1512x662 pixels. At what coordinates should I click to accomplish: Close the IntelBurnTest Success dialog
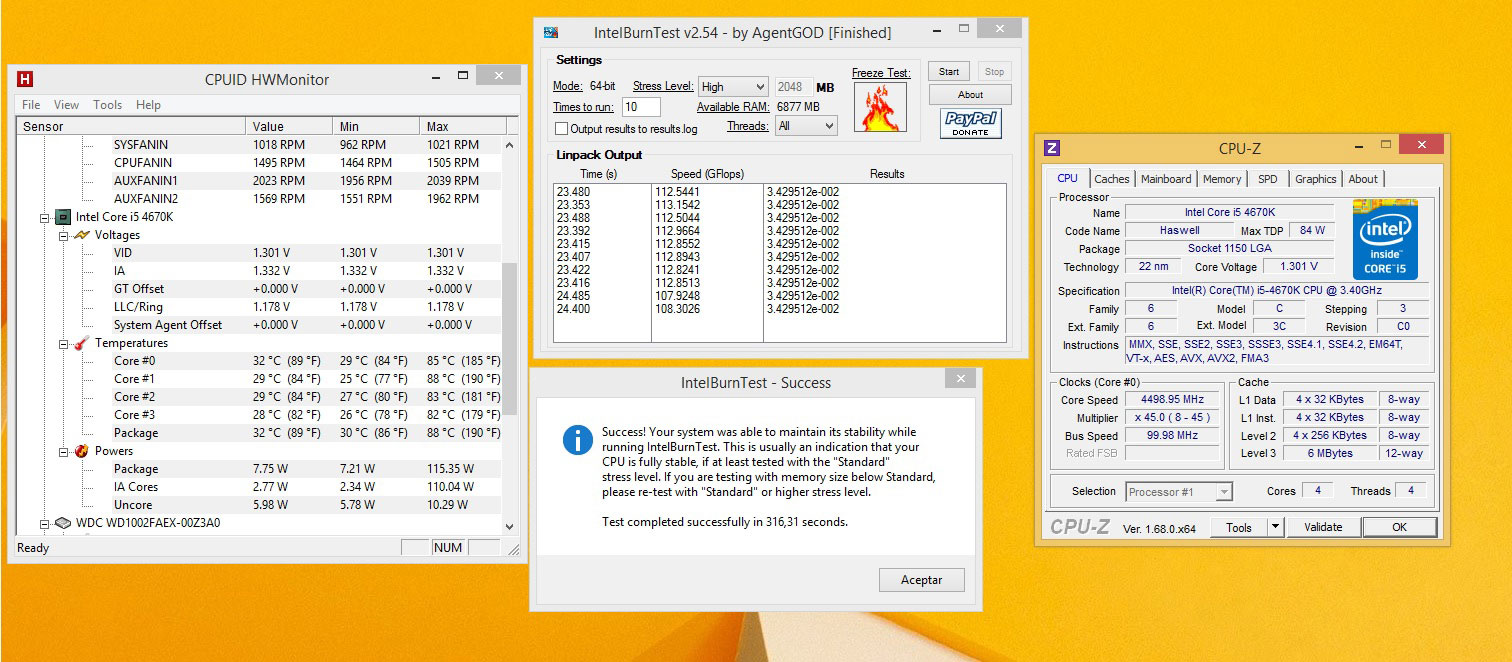click(960, 380)
